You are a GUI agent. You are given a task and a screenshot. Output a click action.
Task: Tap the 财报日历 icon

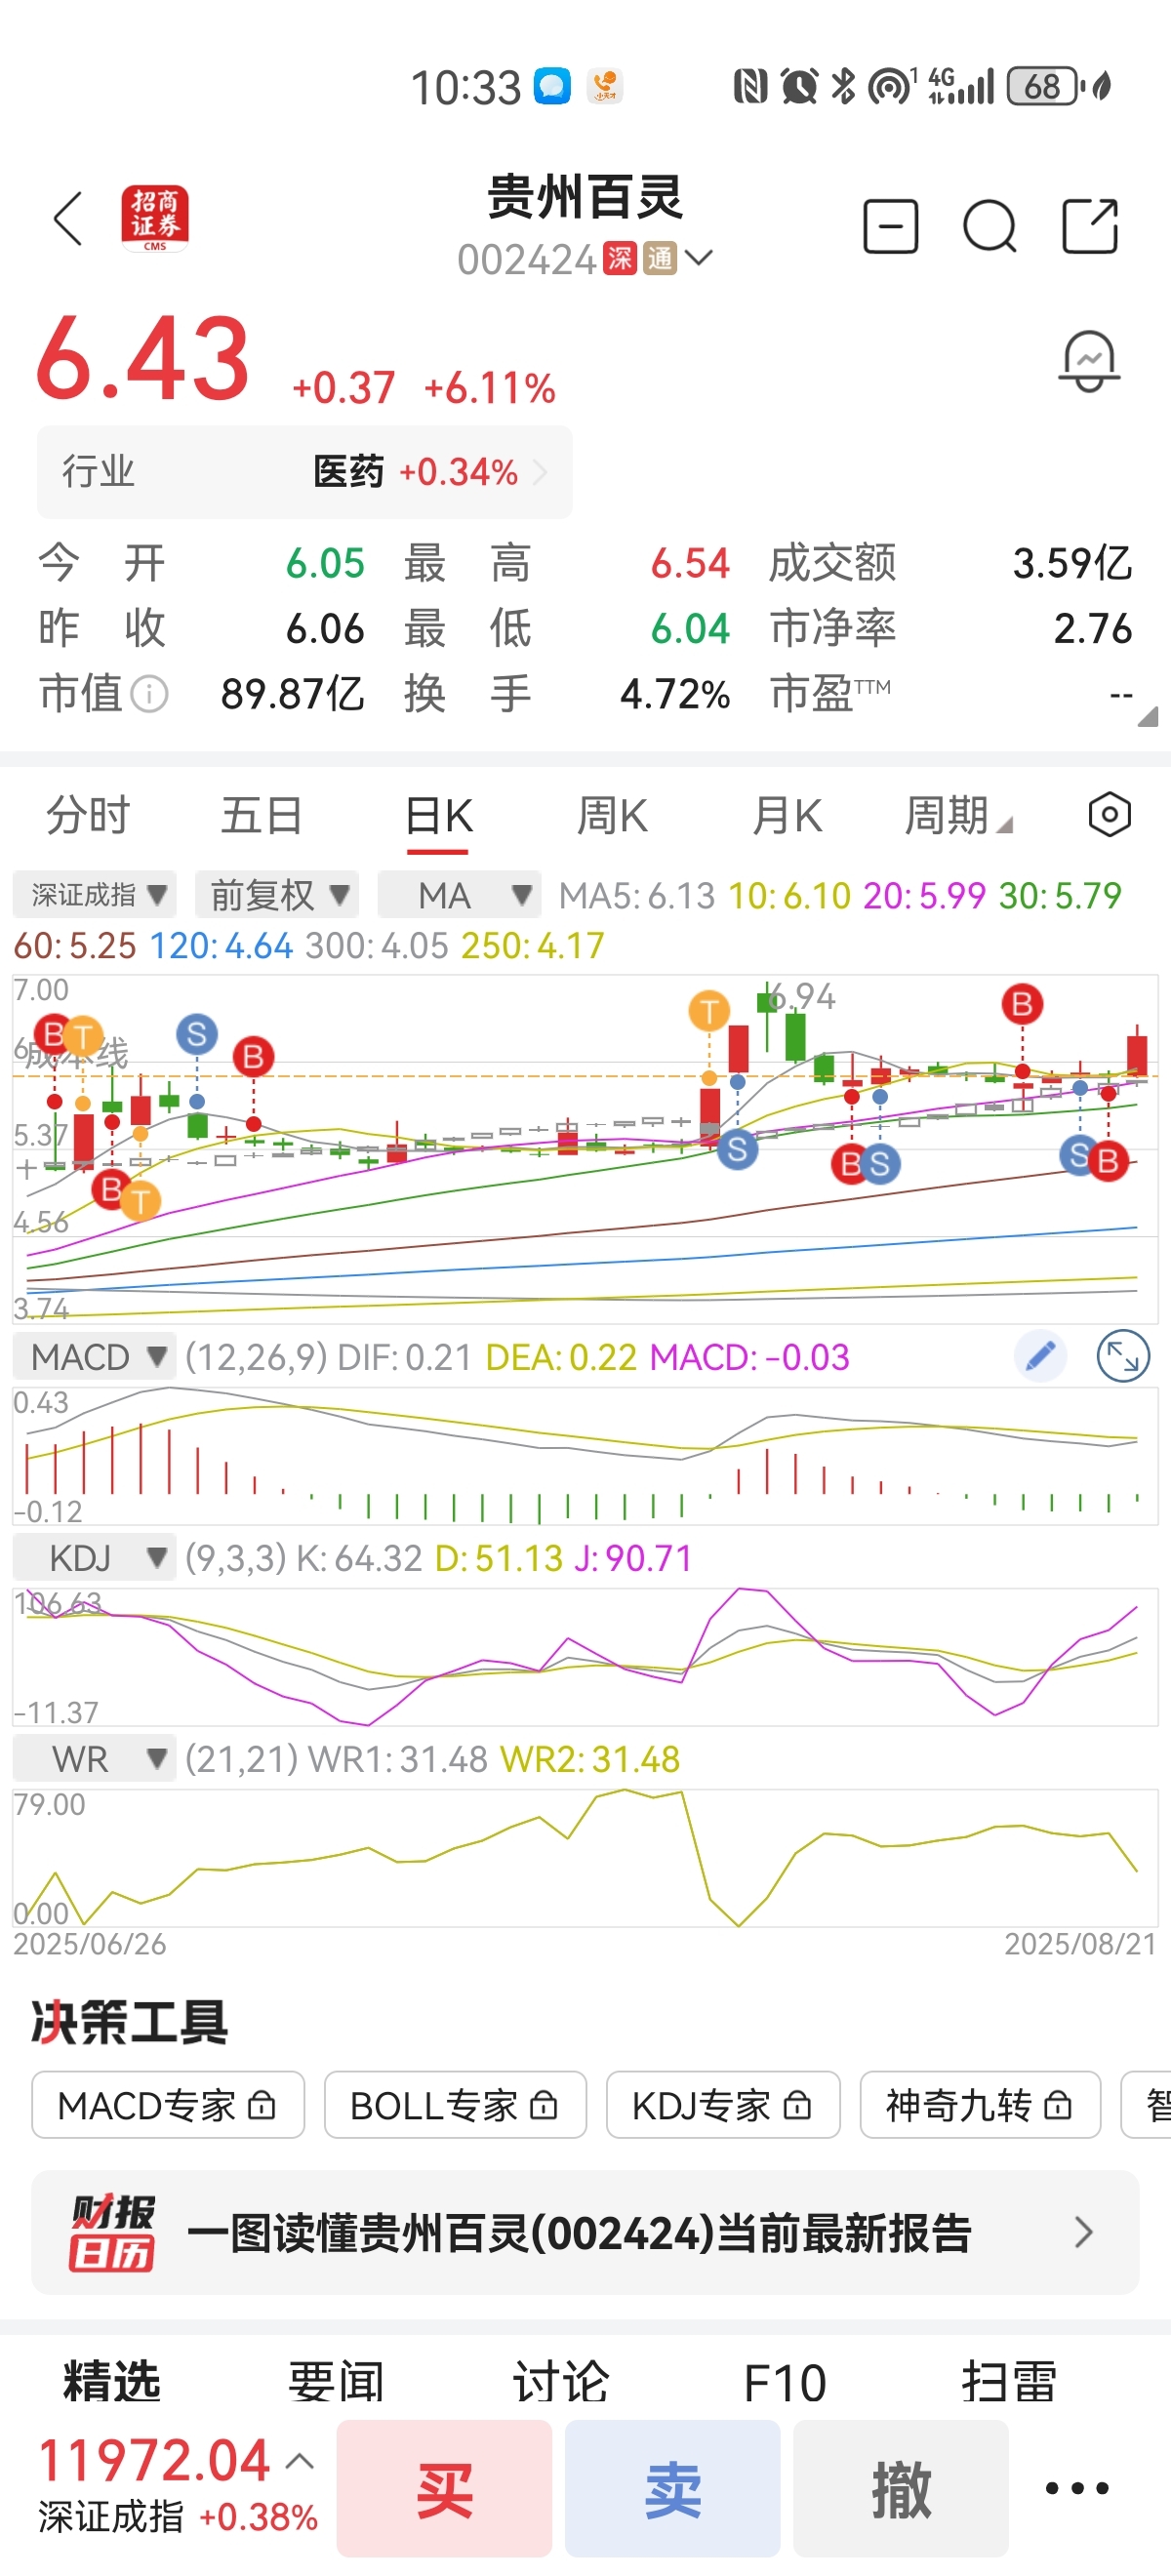pyautogui.click(x=112, y=2233)
